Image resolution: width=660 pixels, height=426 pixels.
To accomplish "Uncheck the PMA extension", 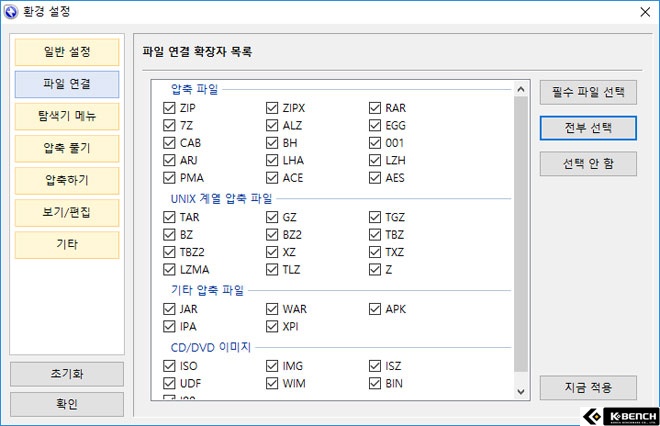I will click(x=169, y=178).
